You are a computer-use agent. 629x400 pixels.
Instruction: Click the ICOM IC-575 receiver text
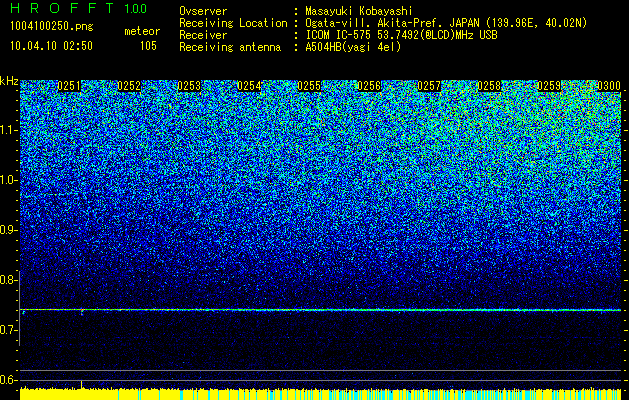pyautogui.click(x=401, y=35)
